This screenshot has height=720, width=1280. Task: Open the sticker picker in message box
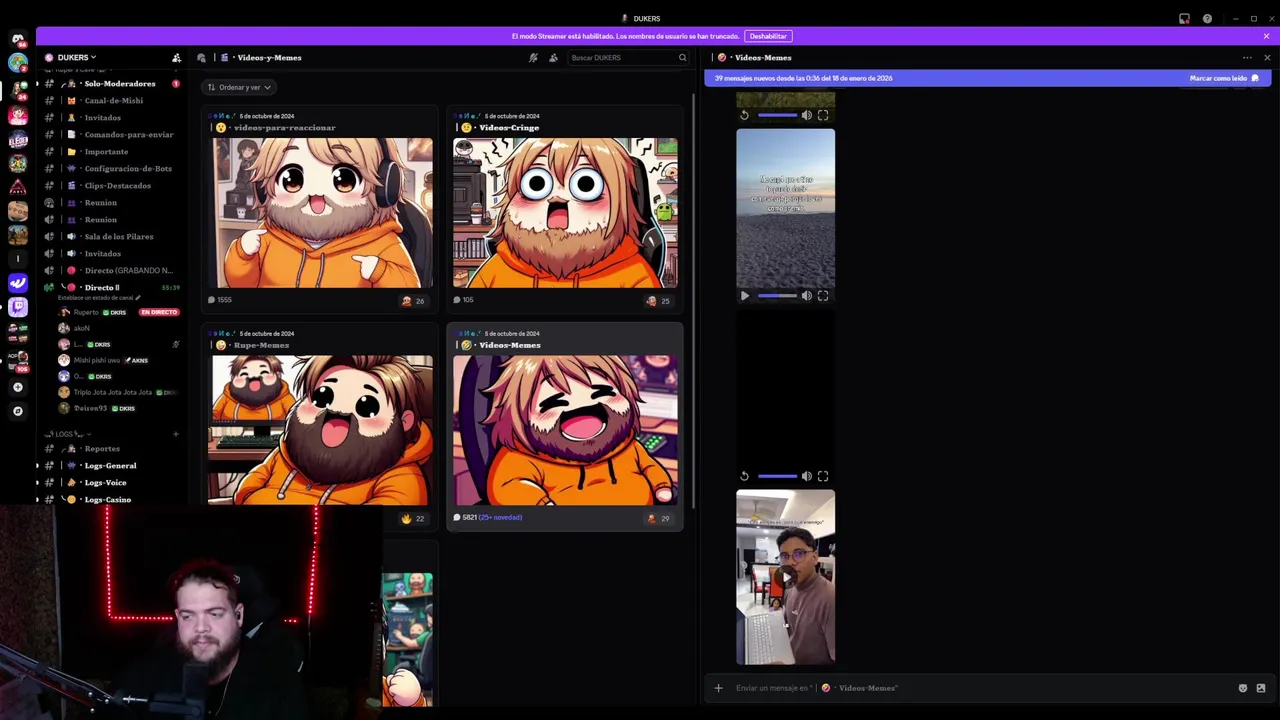point(1243,688)
